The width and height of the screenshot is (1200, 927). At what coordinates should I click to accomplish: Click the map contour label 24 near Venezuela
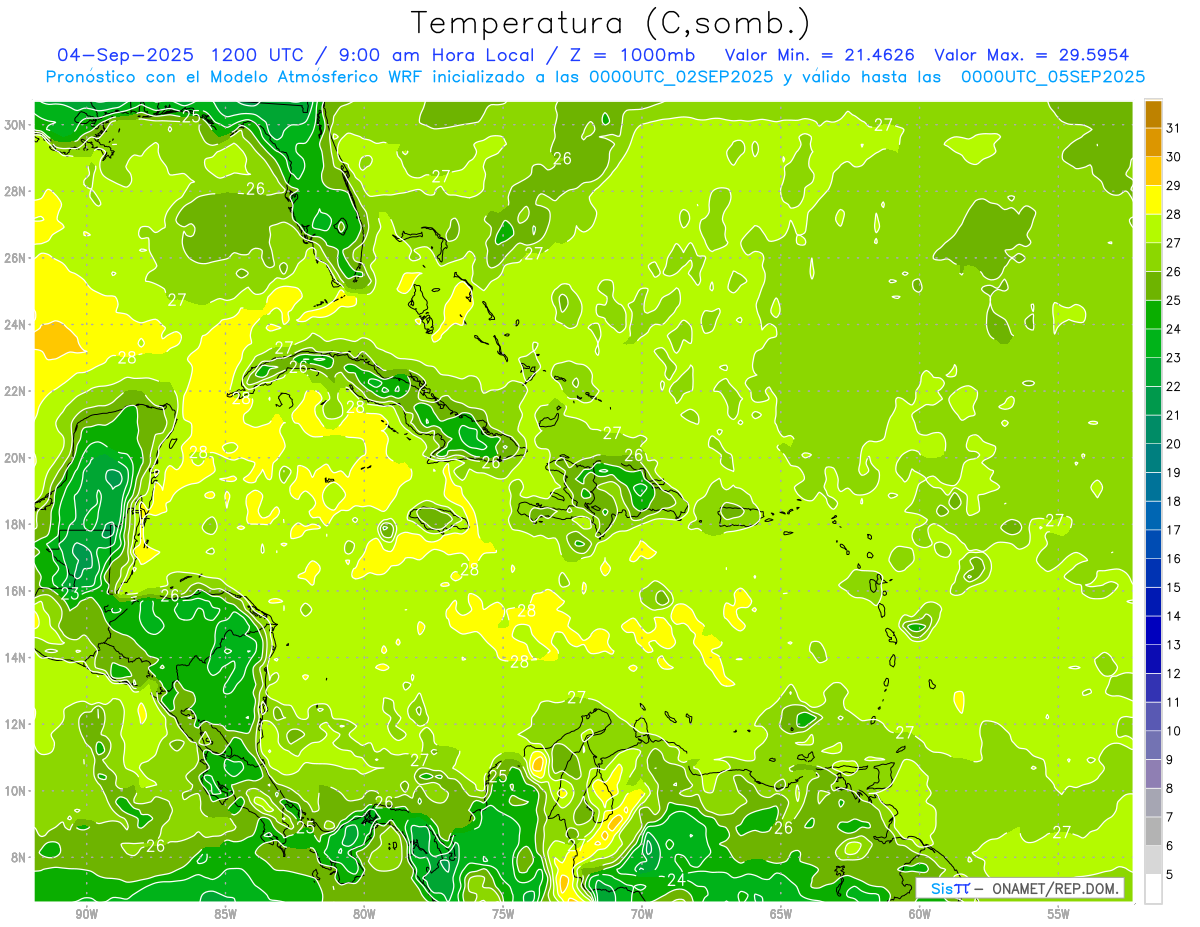click(676, 880)
